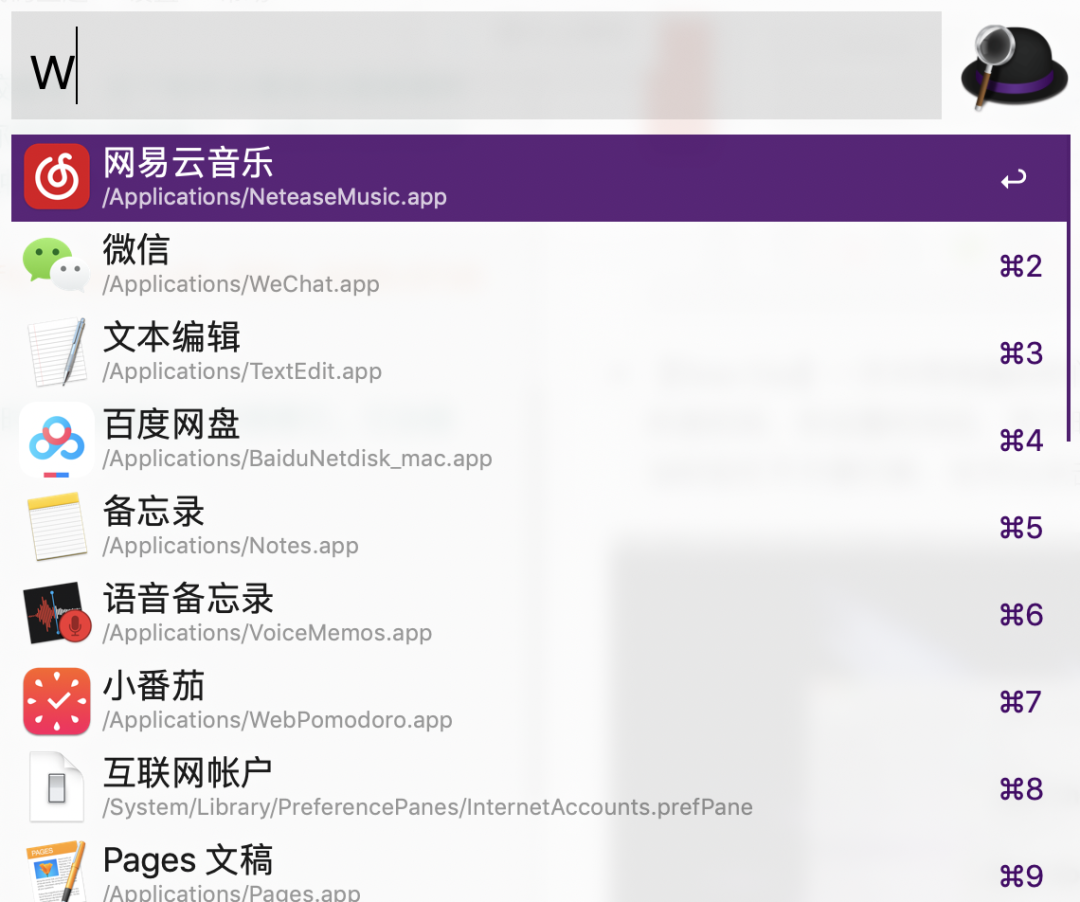Click the ⌘6 shortcut label

pos(1021,615)
